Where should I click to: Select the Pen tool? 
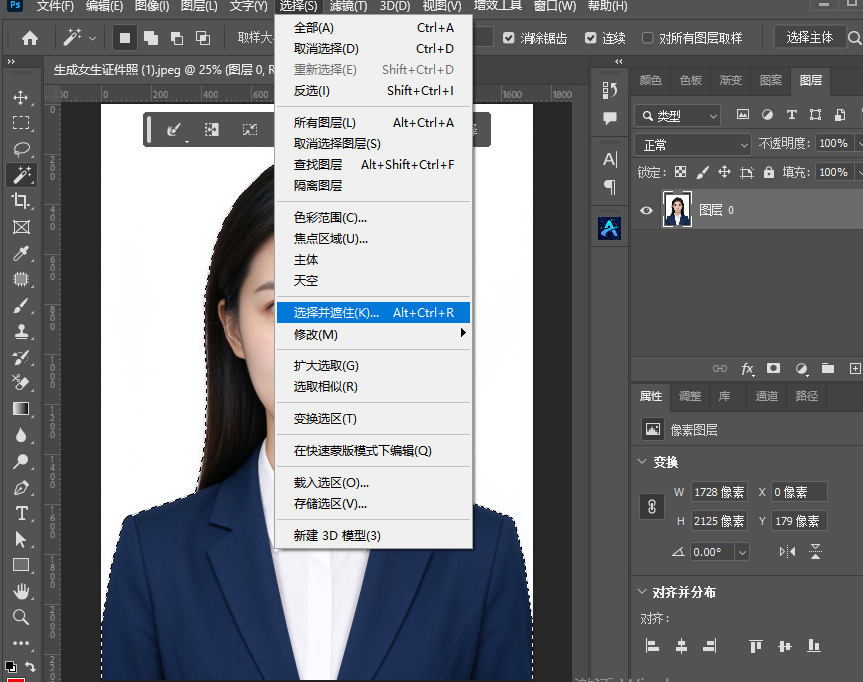(21, 488)
